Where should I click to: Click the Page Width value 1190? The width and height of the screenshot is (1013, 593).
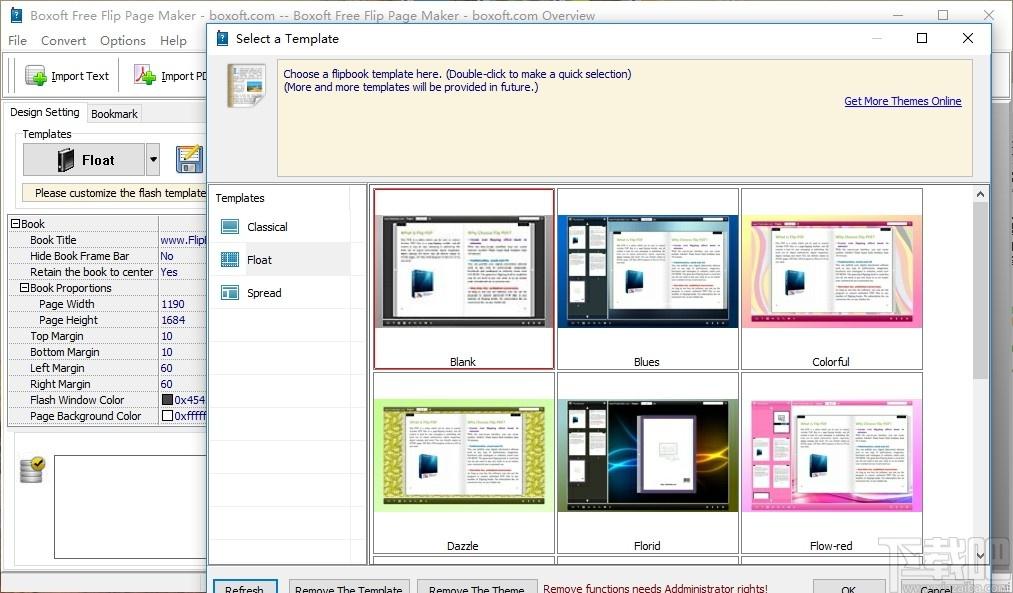[x=172, y=304]
